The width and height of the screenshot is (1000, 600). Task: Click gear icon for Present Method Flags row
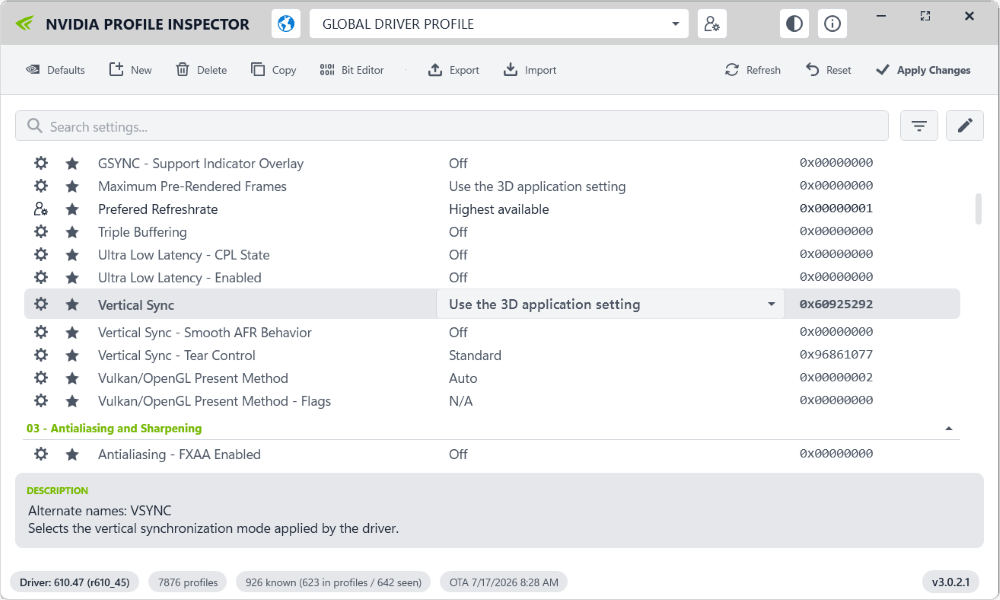pyautogui.click(x=41, y=401)
